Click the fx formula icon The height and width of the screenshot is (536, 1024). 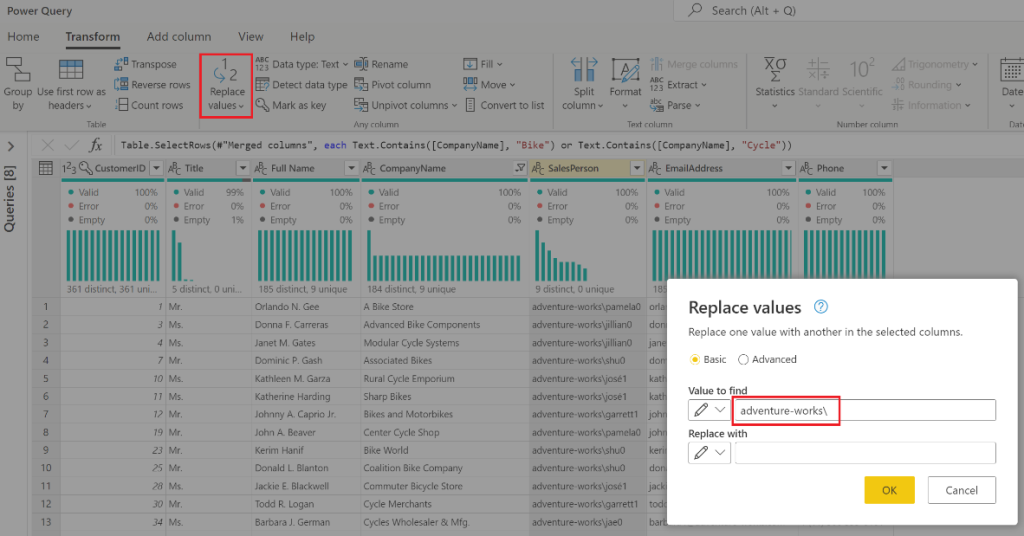[x=95, y=145]
